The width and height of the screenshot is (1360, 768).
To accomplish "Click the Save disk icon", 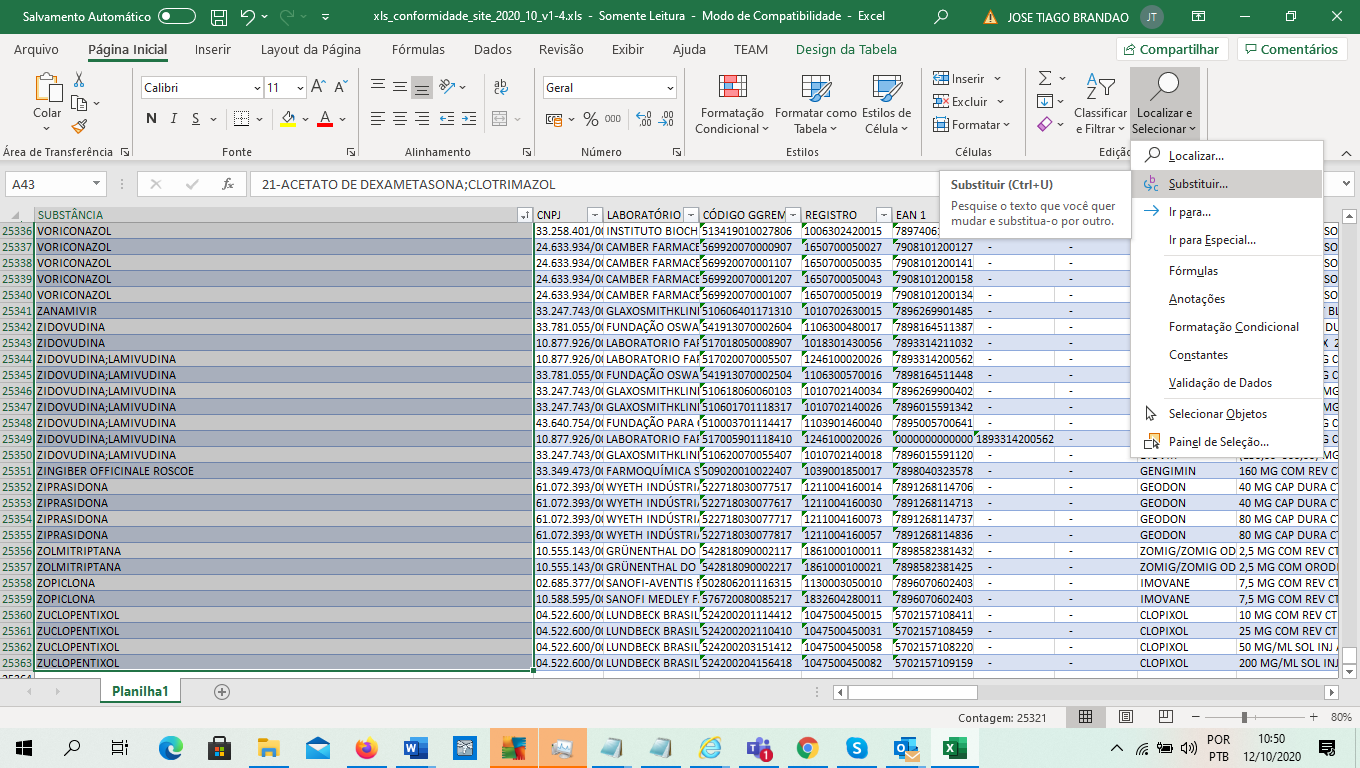I will (220, 17).
